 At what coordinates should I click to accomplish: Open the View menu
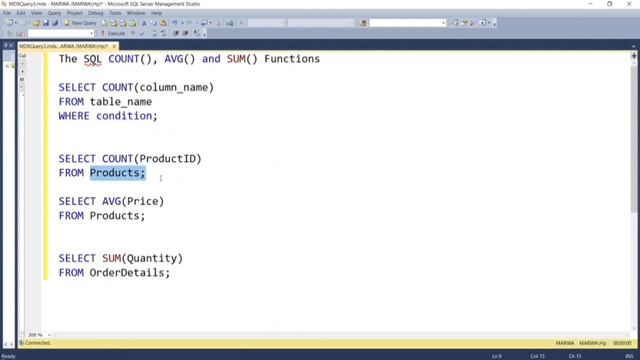tap(36, 13)
